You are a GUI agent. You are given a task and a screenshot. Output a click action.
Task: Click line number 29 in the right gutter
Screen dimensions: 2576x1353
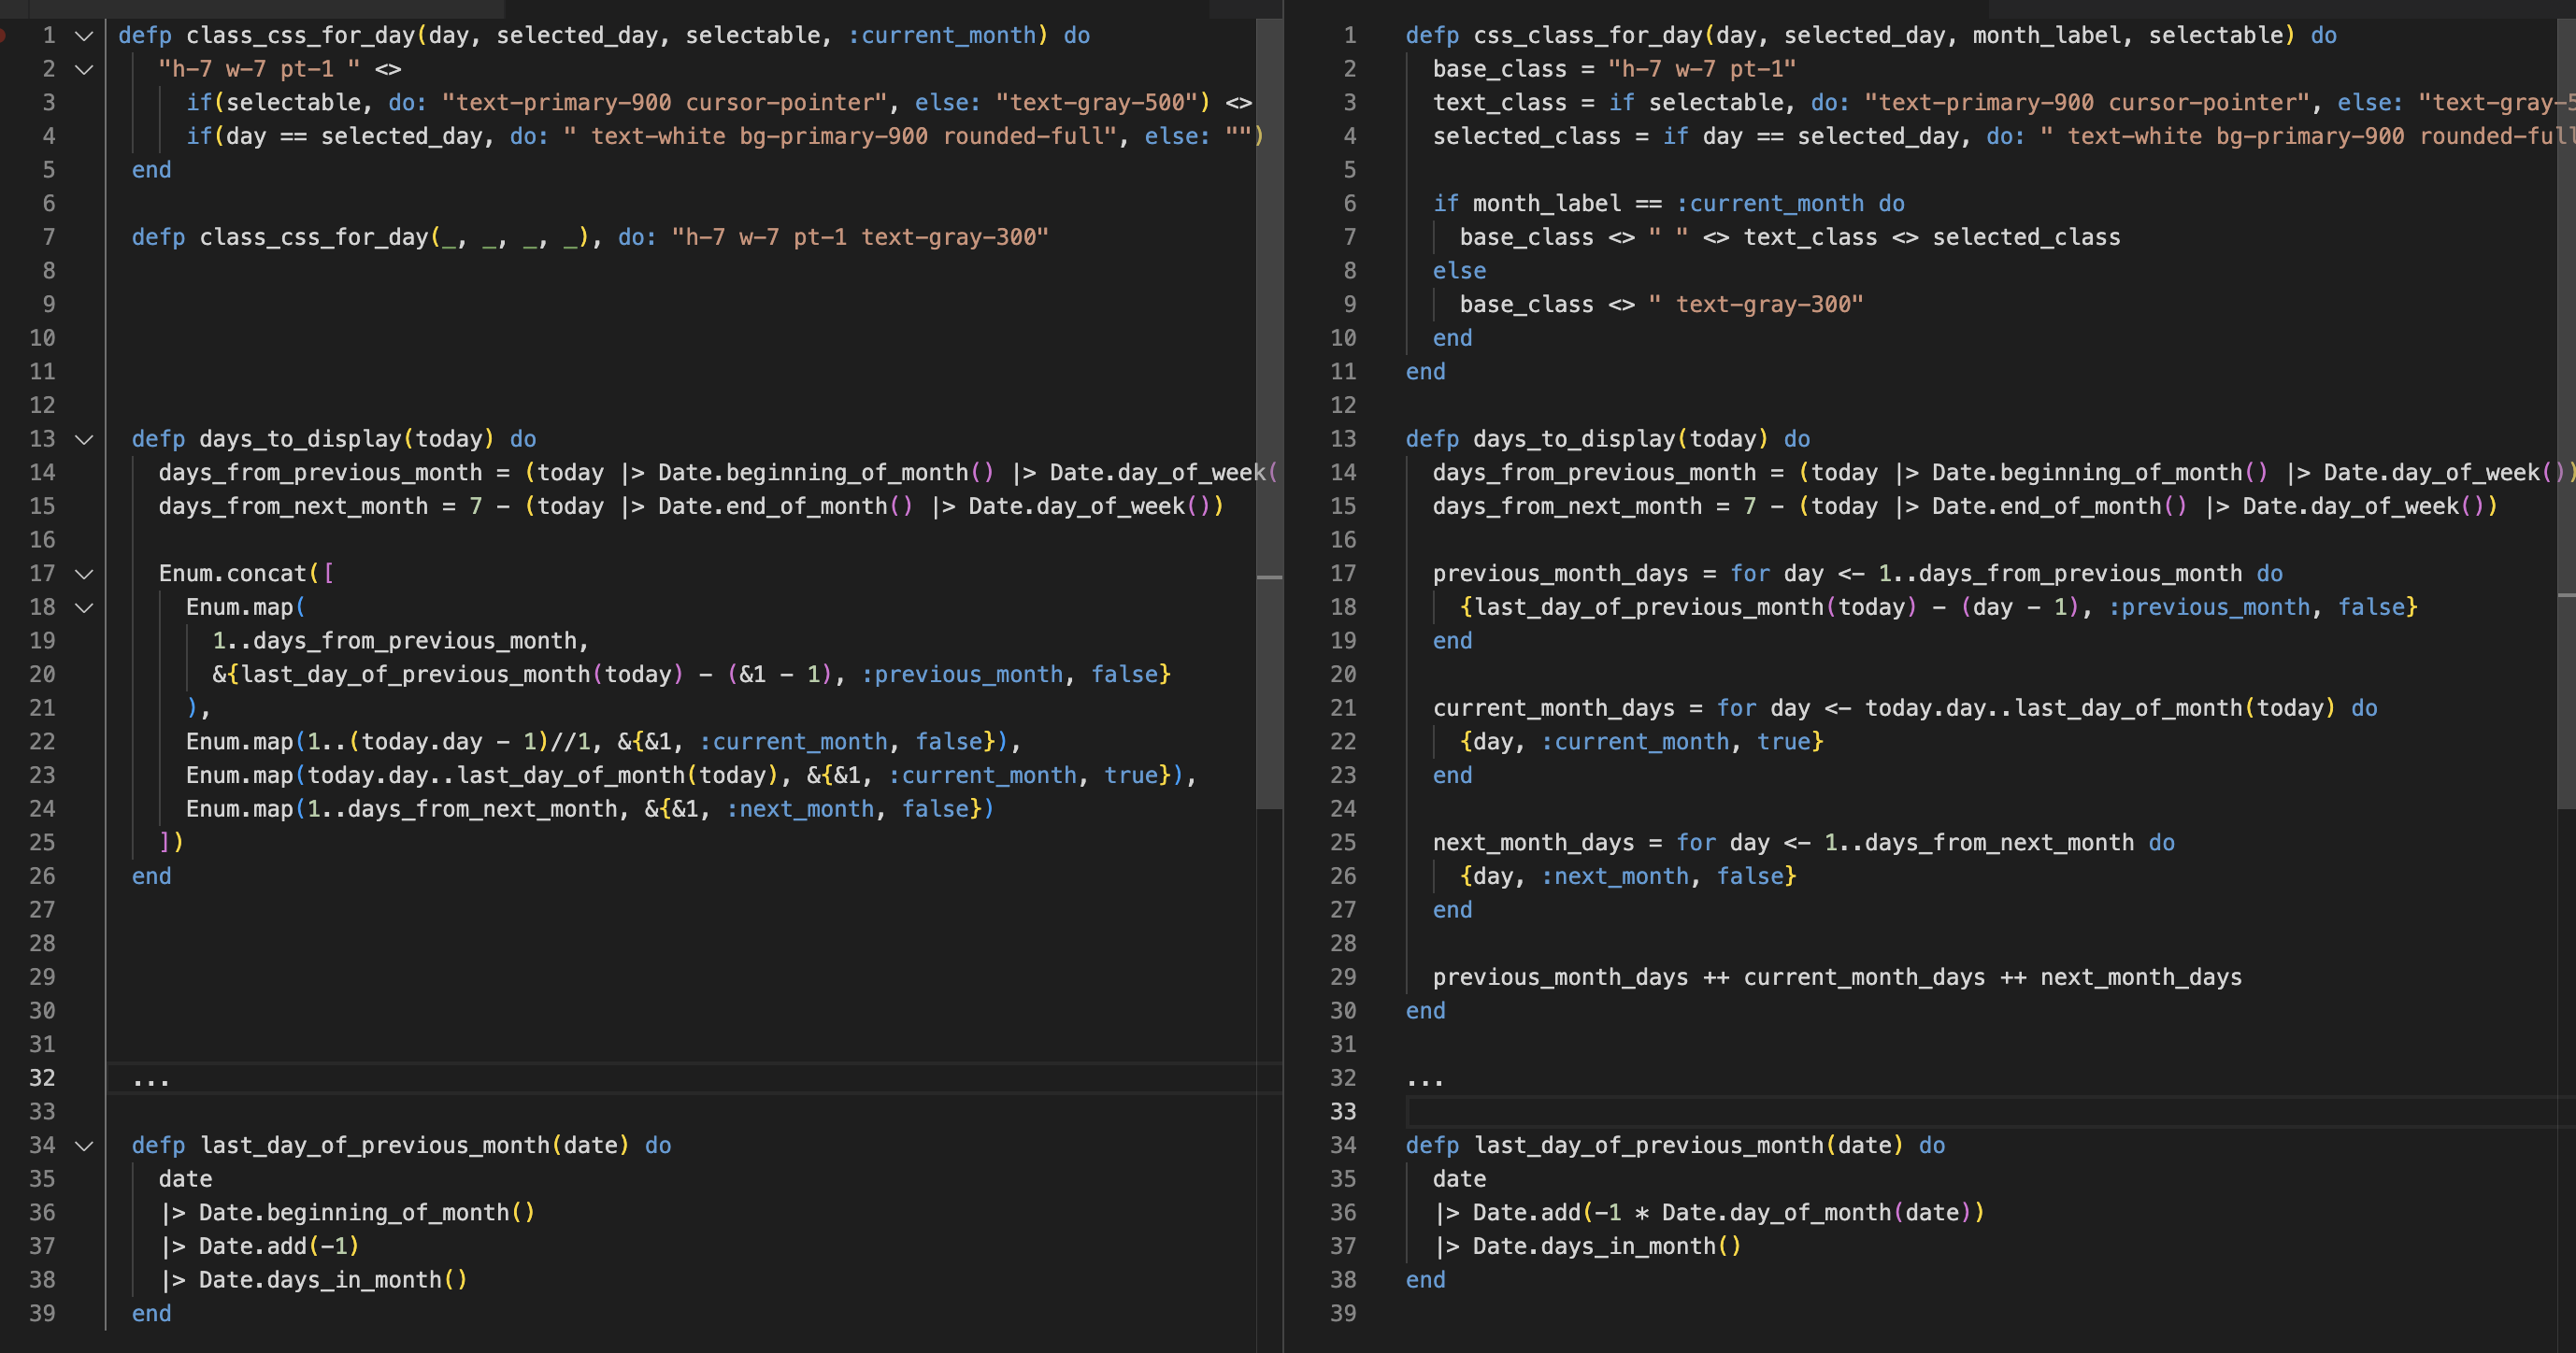click(x=1344, y=977)
